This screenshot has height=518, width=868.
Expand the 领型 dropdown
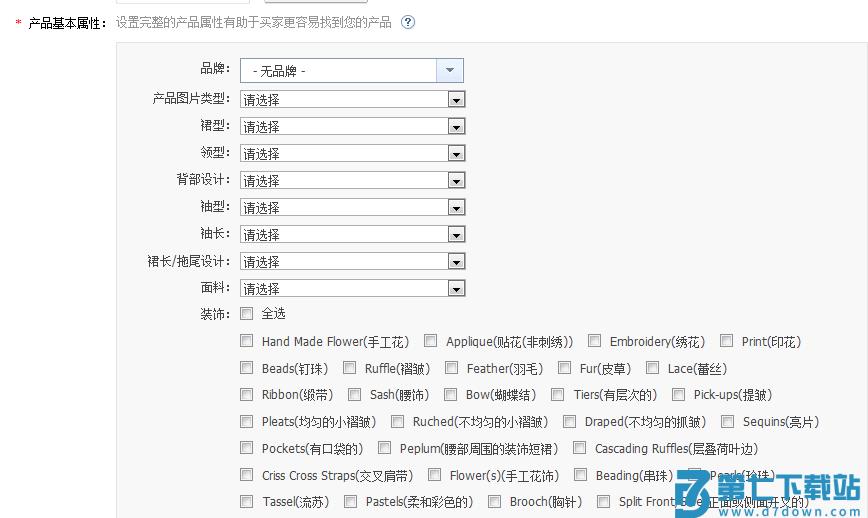[x=352, y=153]
